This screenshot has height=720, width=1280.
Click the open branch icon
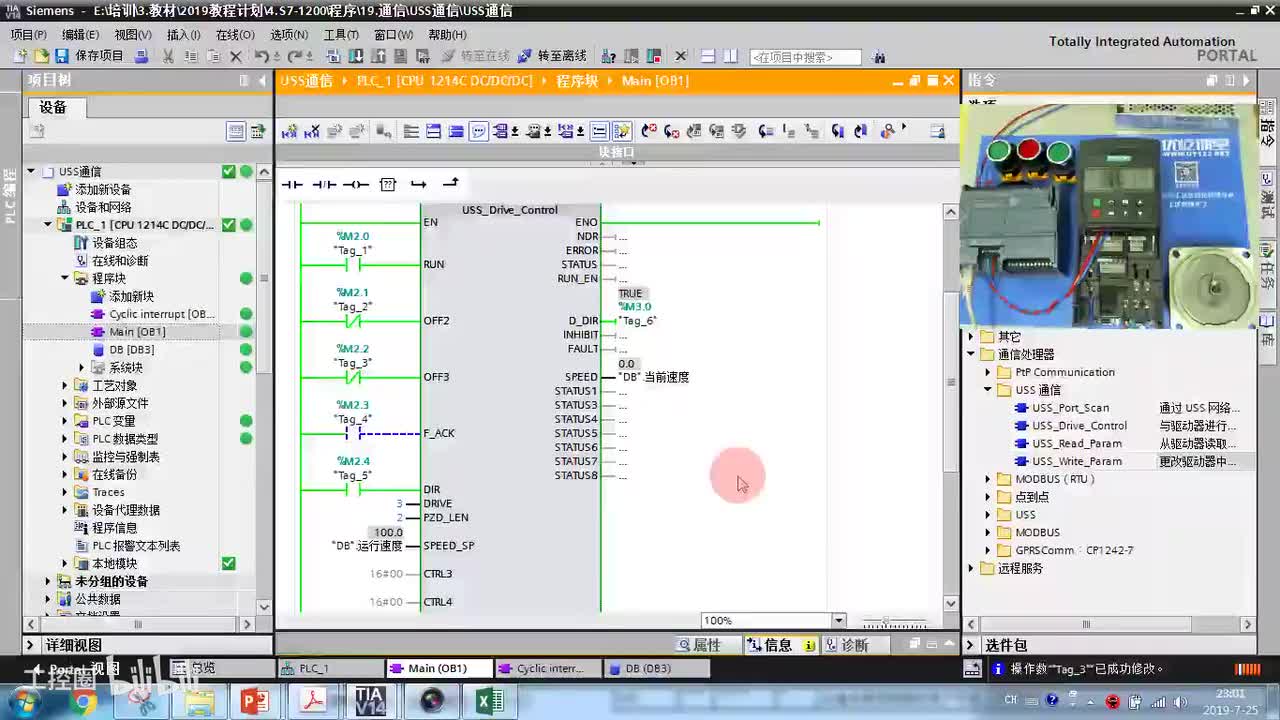pos(419,184)
